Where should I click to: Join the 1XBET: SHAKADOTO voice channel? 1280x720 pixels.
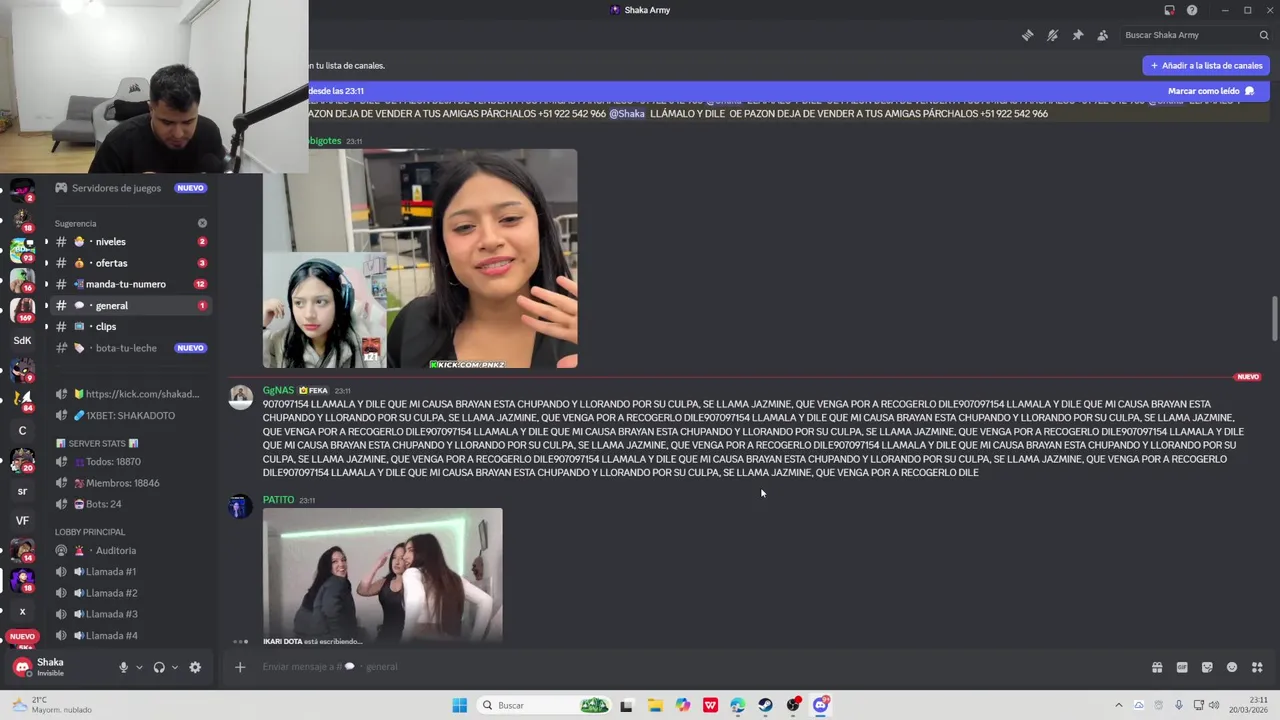[x=129, y=415]
